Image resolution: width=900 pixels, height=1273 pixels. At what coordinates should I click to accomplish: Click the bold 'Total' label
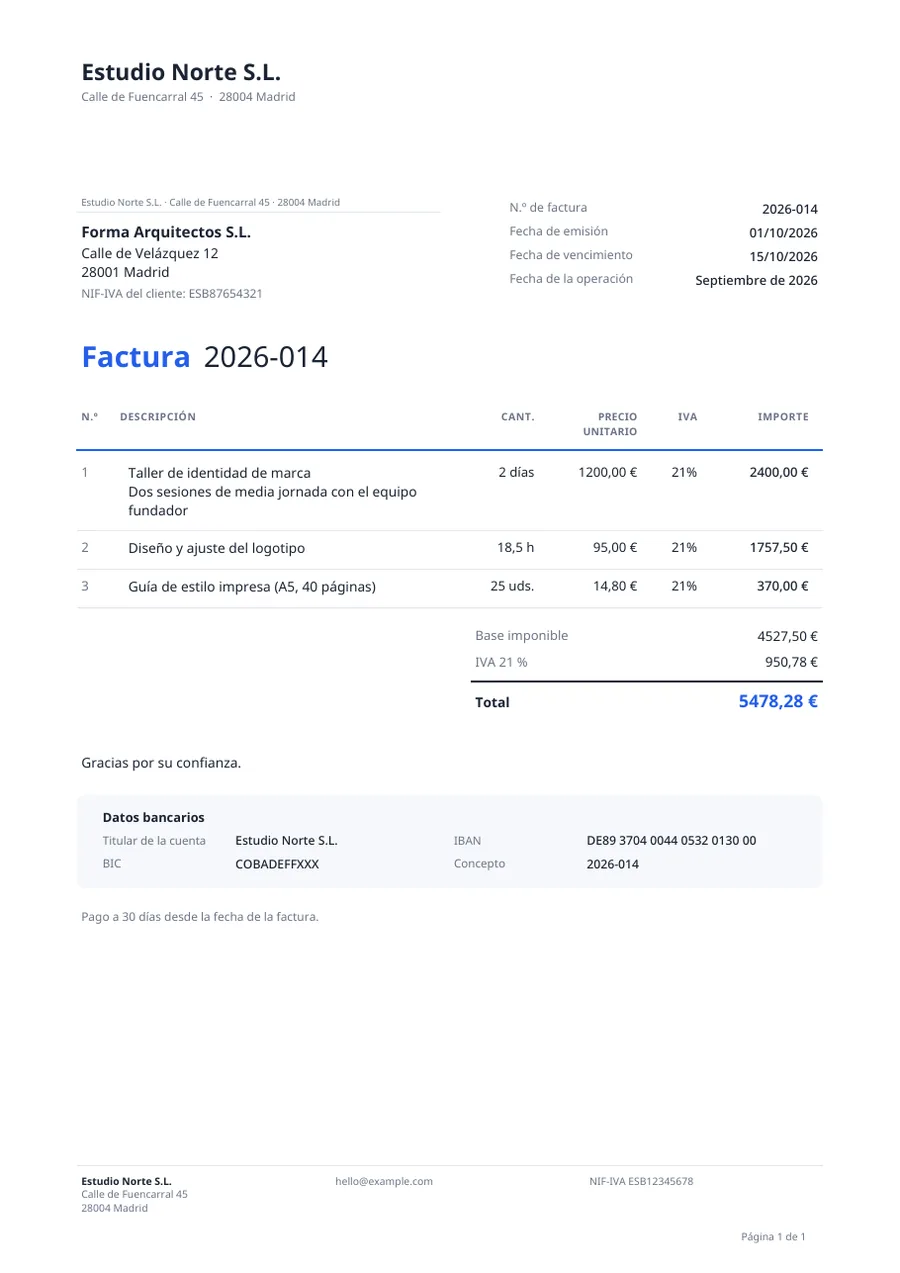pyautogui.click(x=492, y=703)
